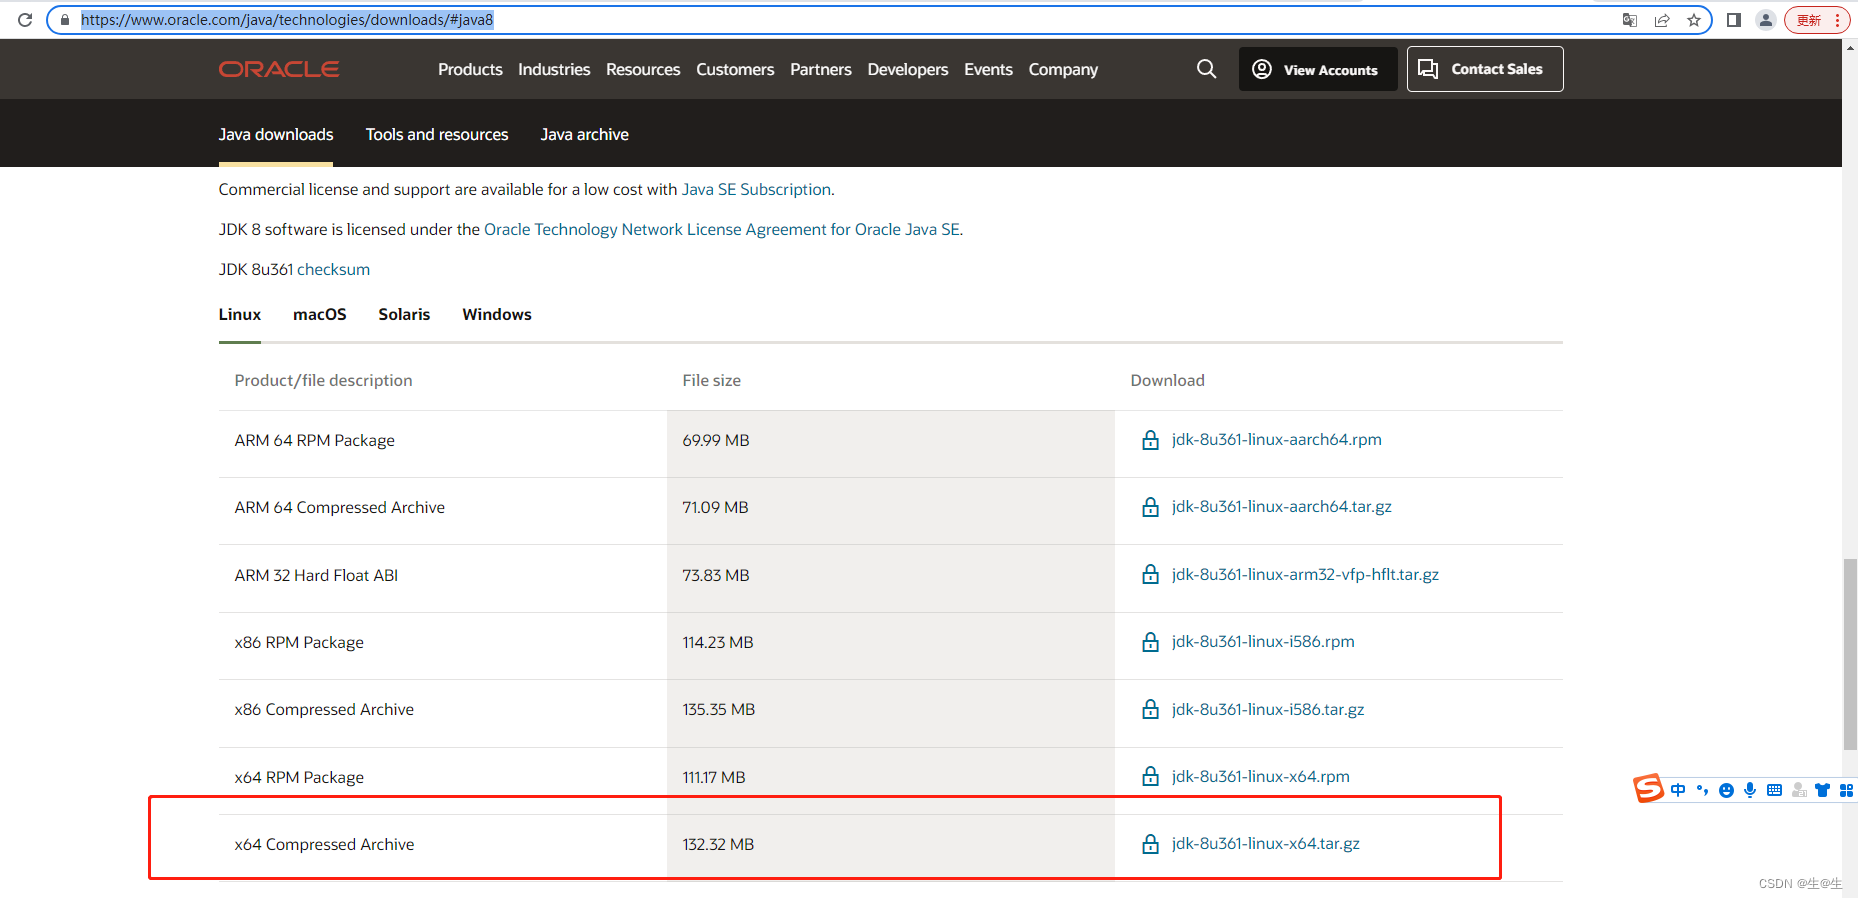Click the Sogou input method S logo
The image size is (1858, 898).
coord(1648,789)
